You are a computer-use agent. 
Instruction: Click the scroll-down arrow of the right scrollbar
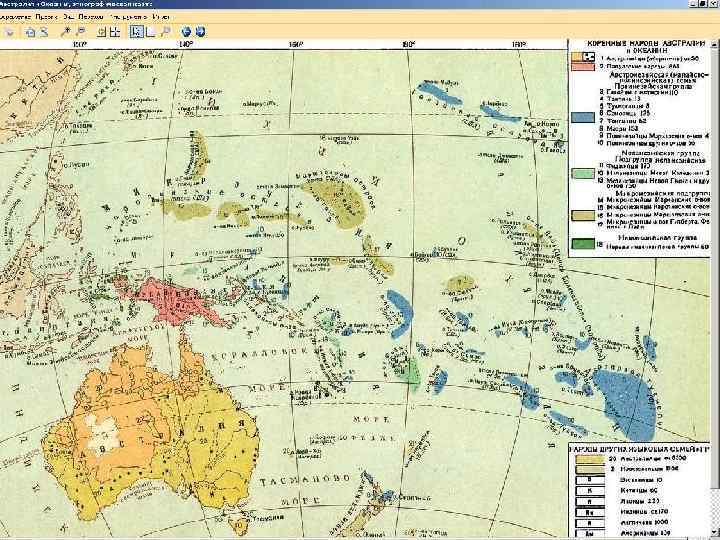click(x=714, y=531)
